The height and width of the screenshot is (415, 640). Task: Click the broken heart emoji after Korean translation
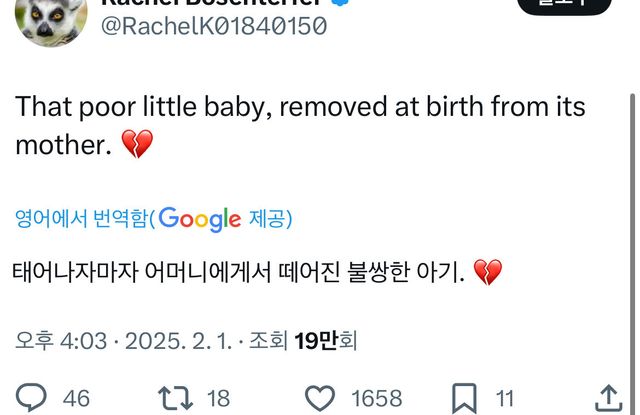tap(487, 271)
